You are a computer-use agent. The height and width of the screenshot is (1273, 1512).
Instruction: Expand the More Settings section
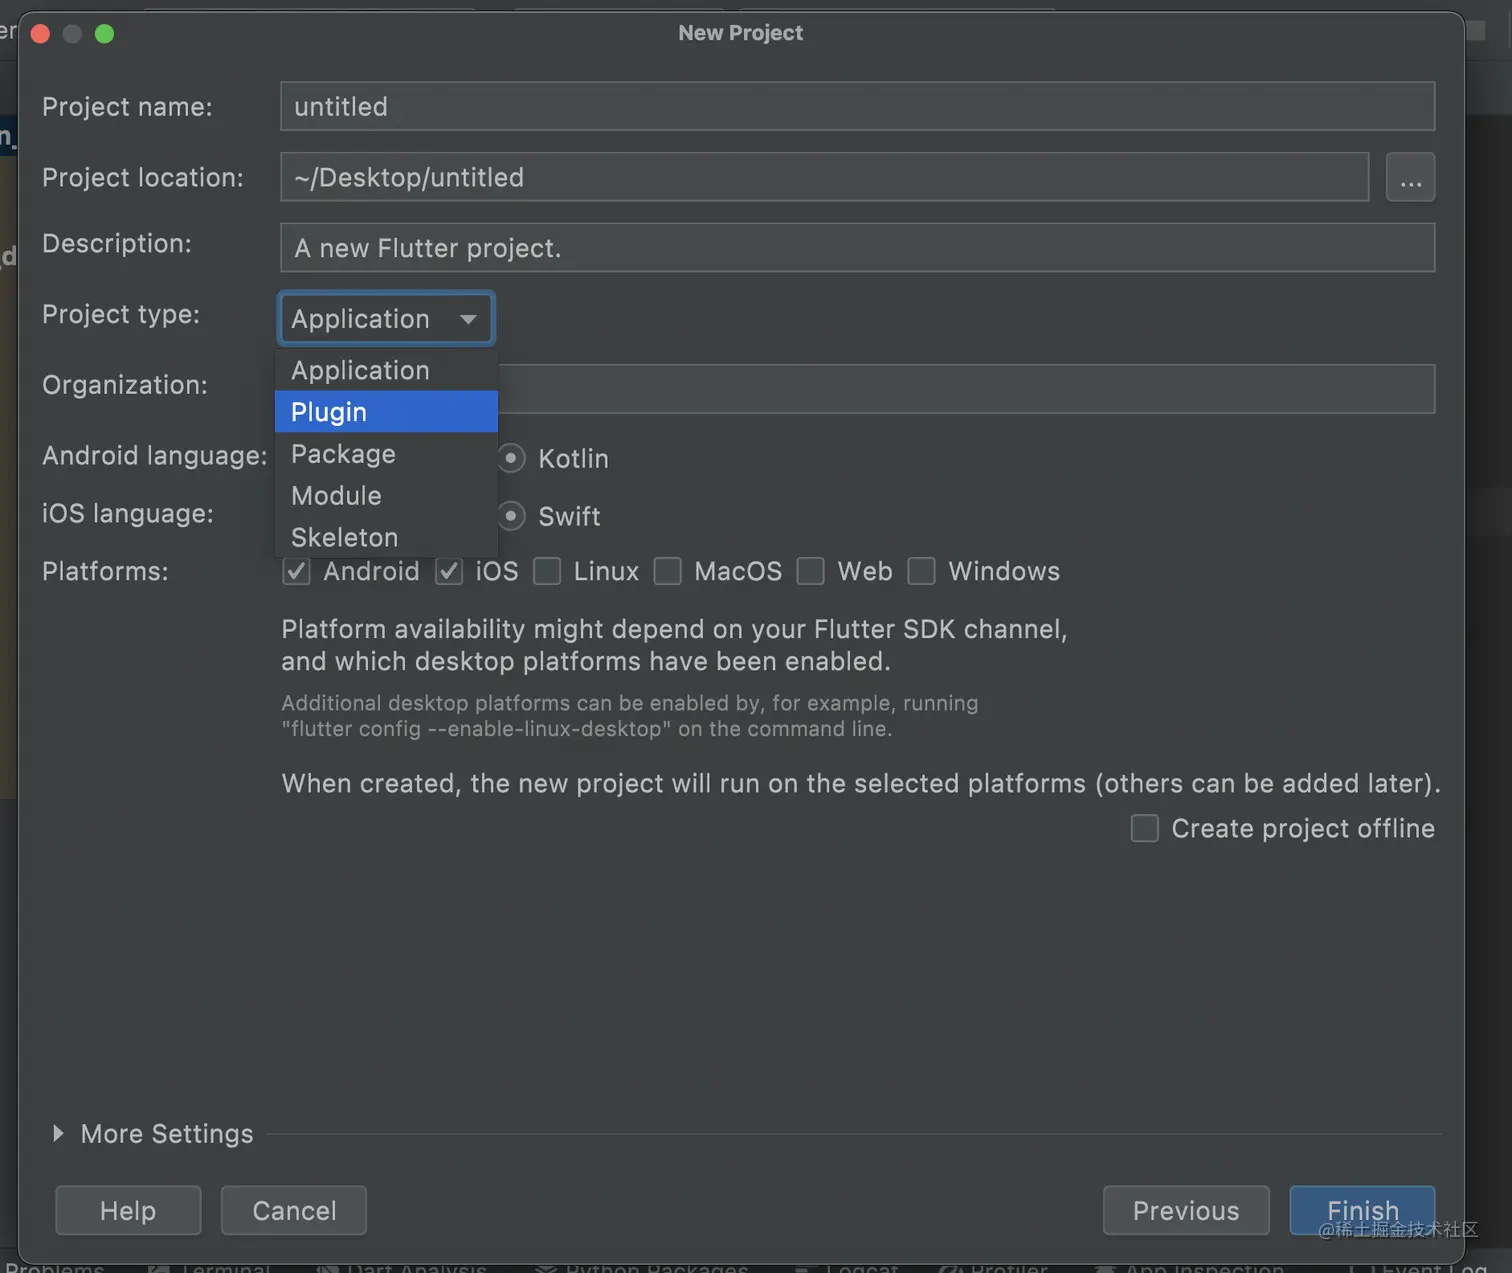pyautogui.click(x=58, y=1133)
